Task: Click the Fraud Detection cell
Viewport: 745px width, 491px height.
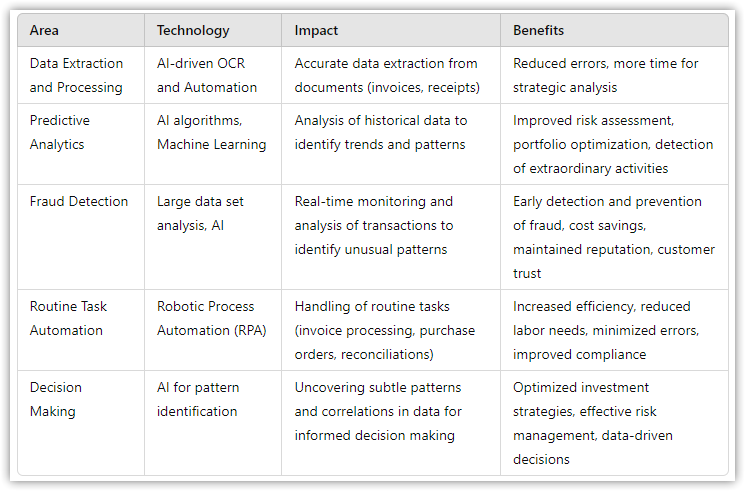Action: [x=81, y=237]
